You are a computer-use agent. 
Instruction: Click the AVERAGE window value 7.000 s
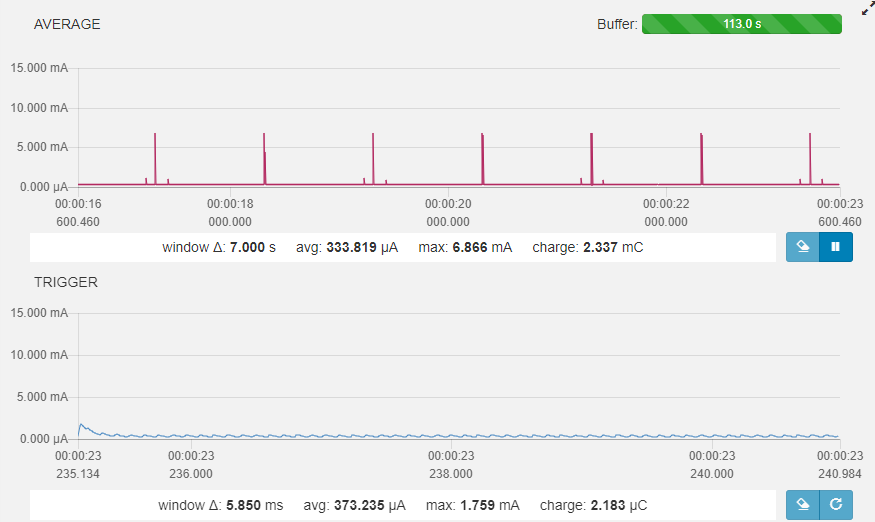click(x=247, y=247)
